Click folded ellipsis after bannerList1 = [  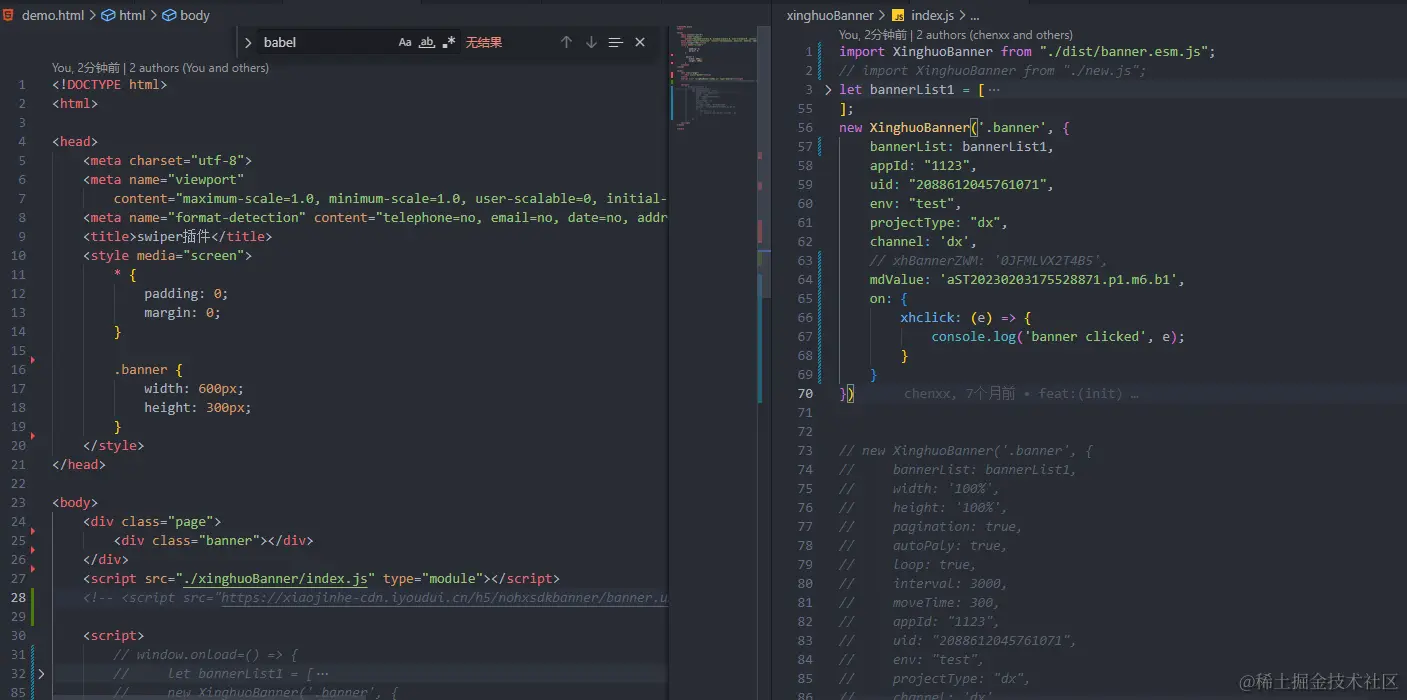pyautogui.click(x=994, y=89)
